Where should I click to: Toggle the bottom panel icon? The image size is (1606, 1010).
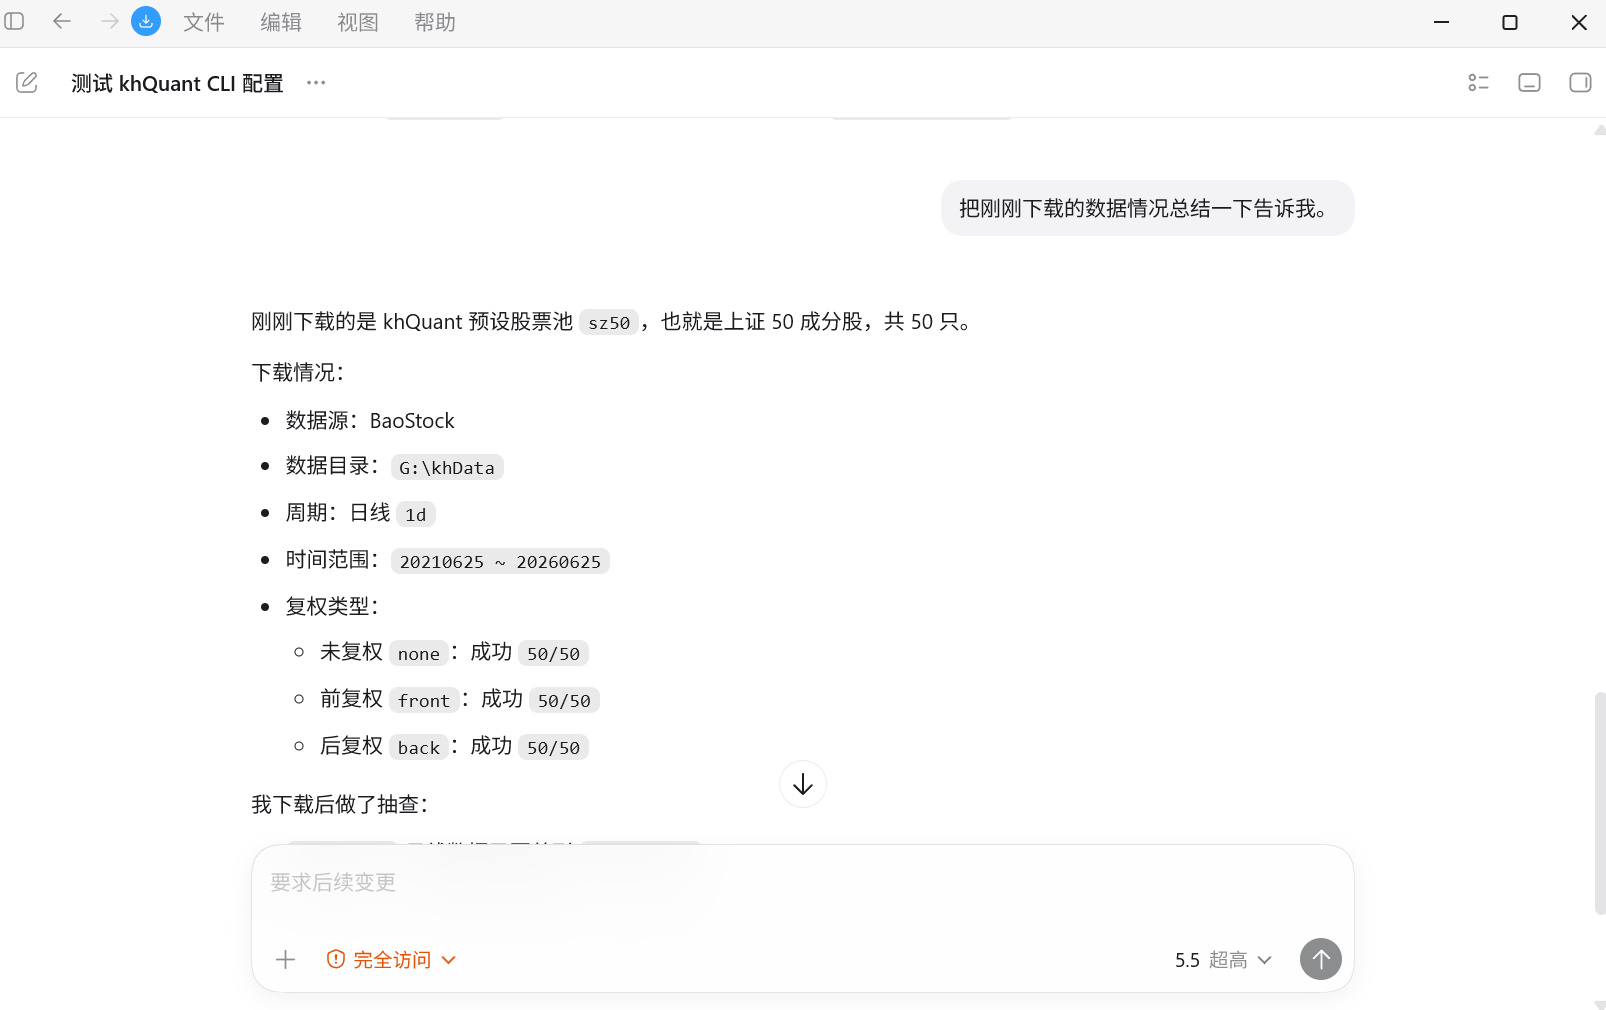tap(1529, 83)
